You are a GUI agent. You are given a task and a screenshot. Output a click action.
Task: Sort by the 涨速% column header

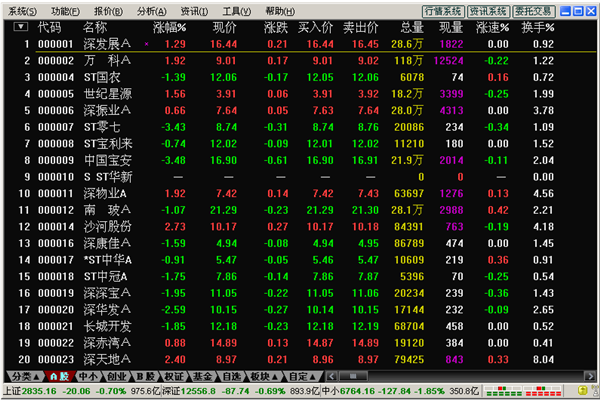[492, 28]
